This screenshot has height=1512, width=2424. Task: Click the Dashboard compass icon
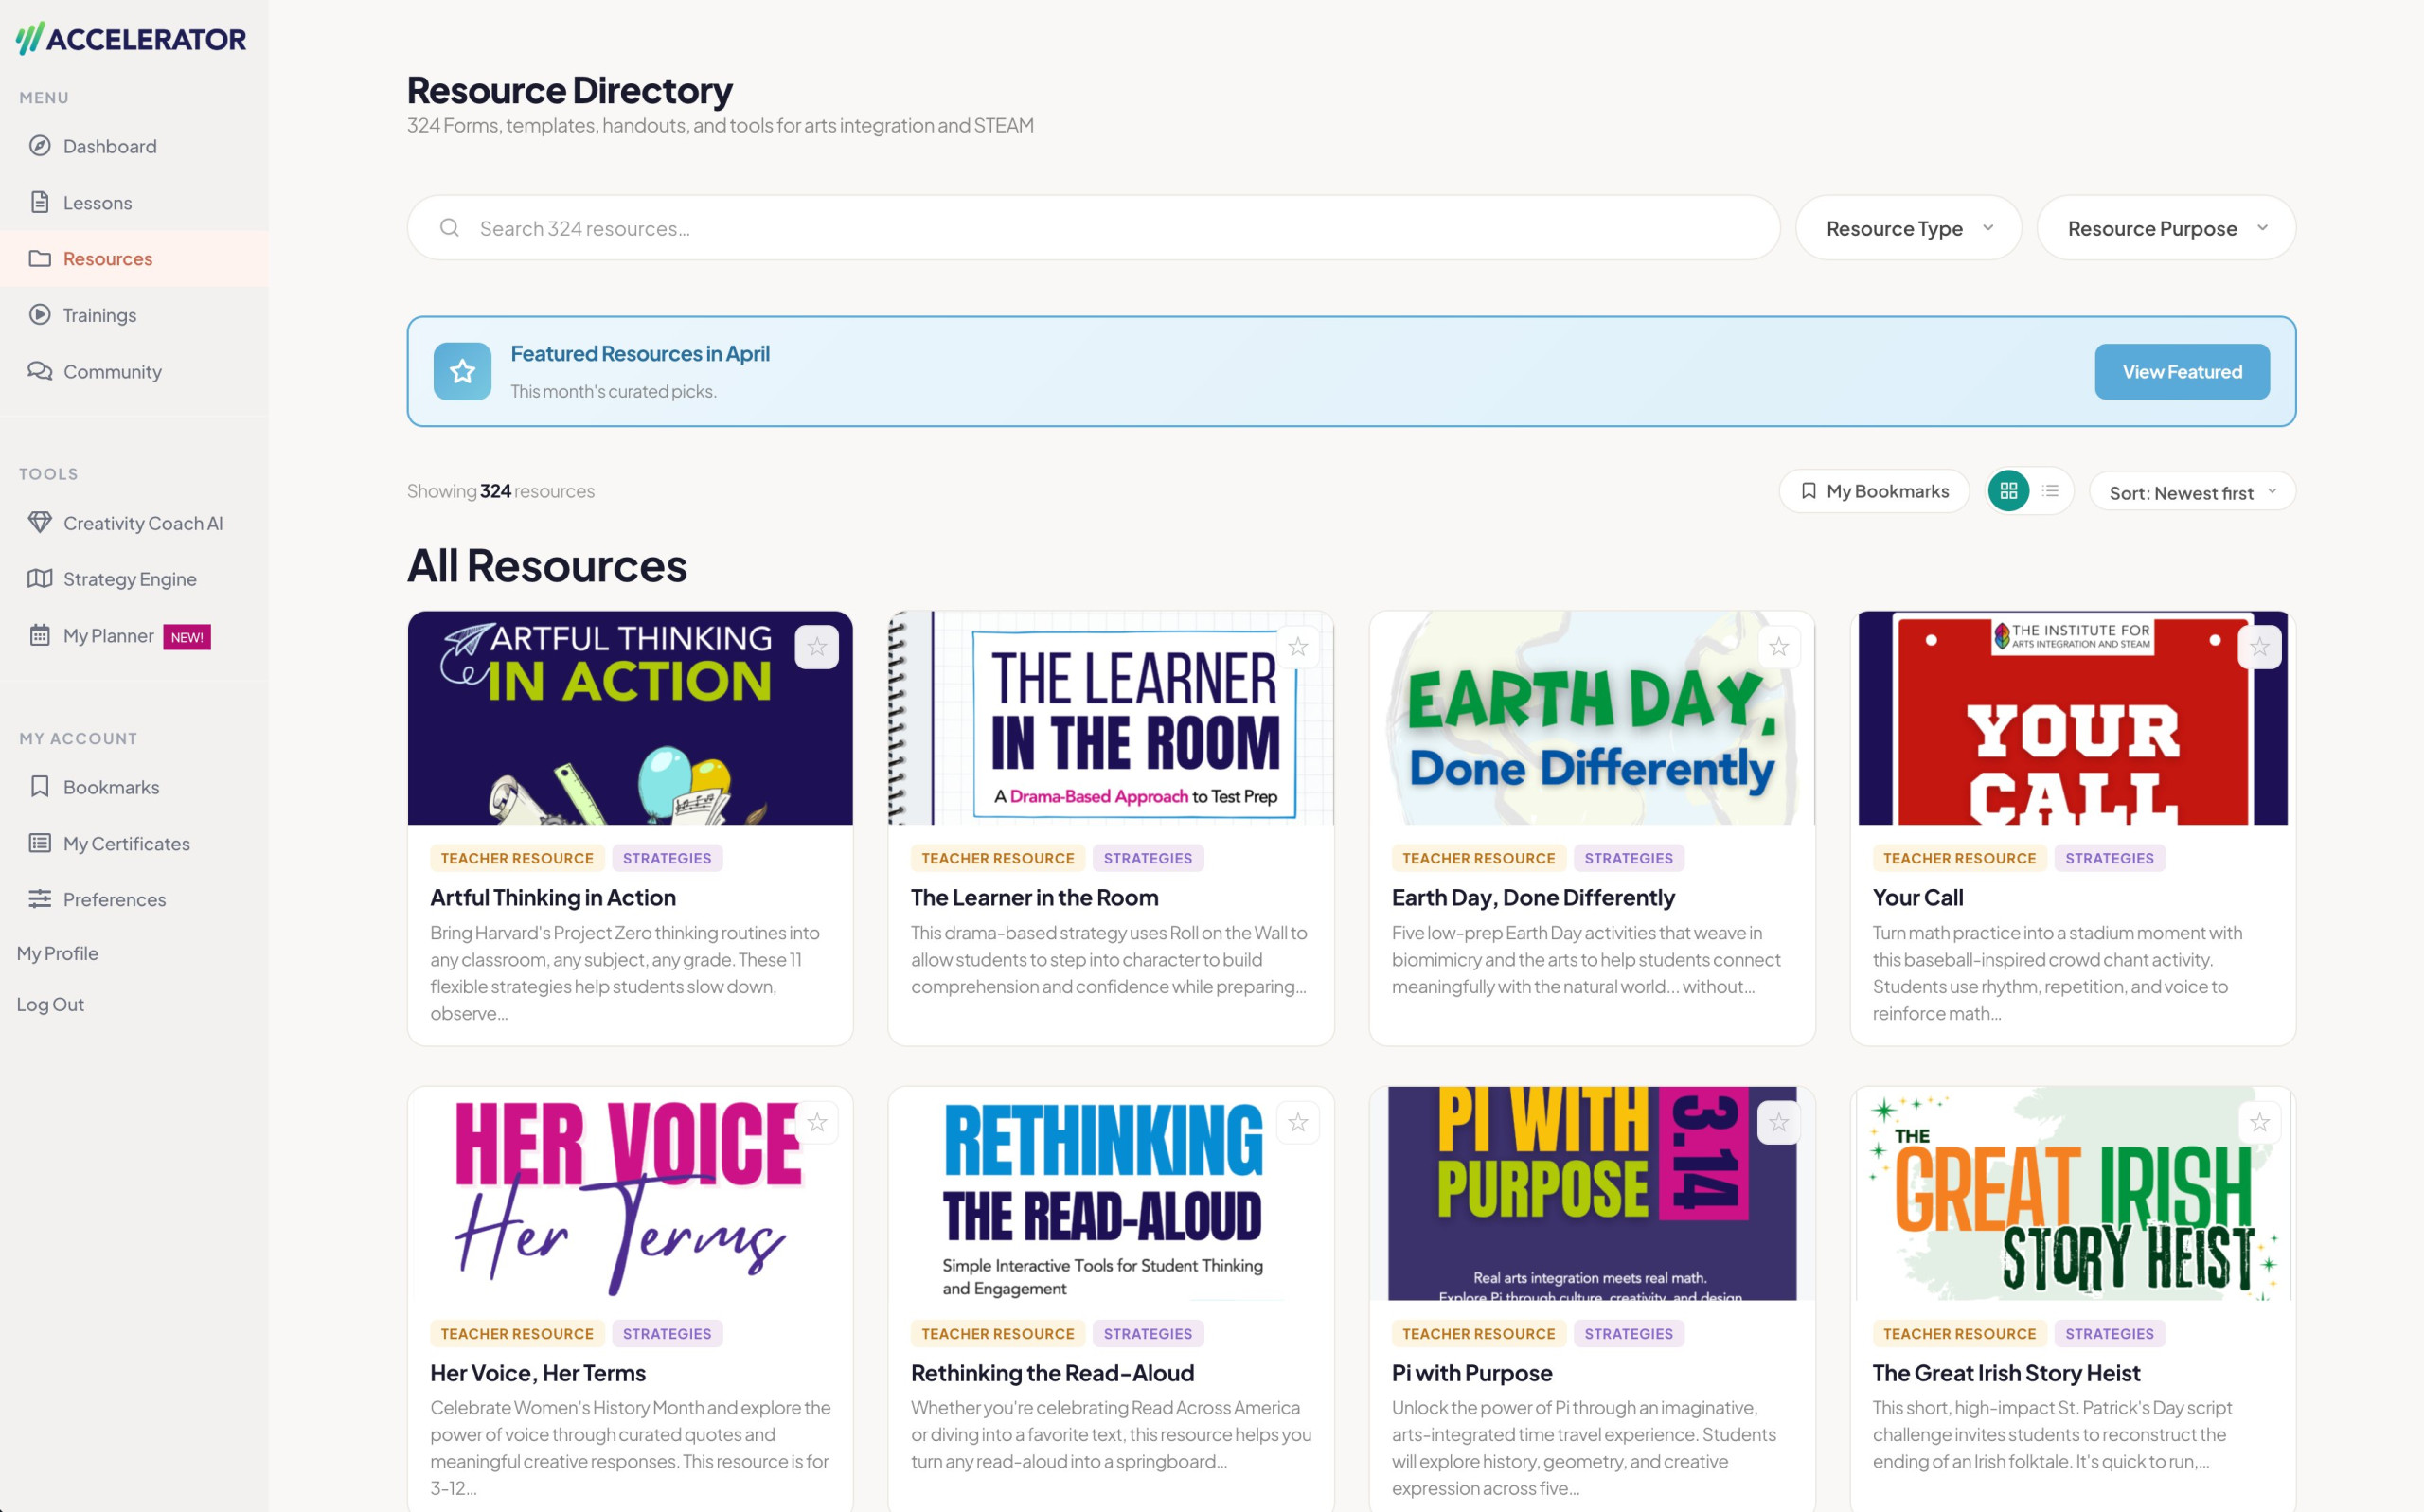point(40,146)
